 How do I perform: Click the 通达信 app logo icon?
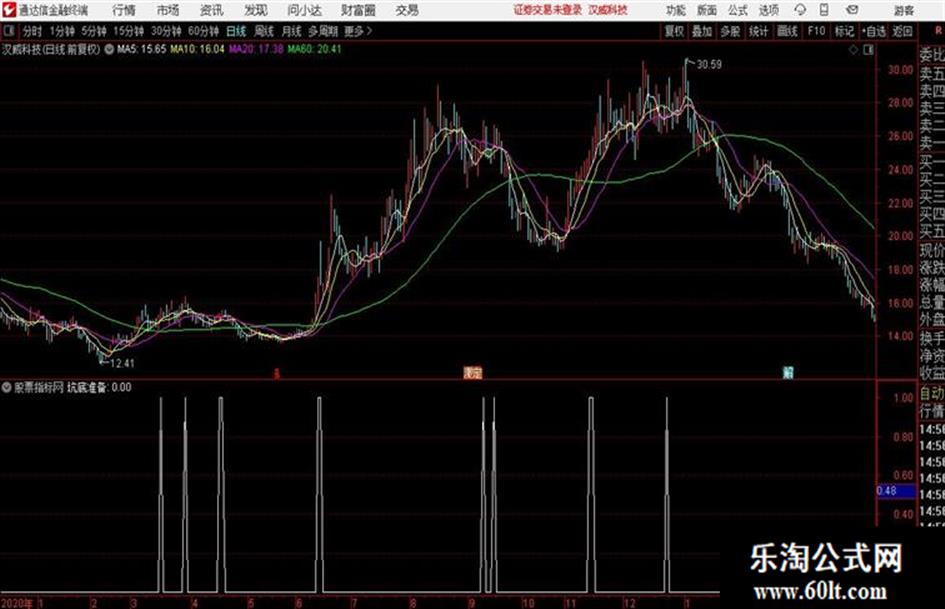tap(9, 10)
